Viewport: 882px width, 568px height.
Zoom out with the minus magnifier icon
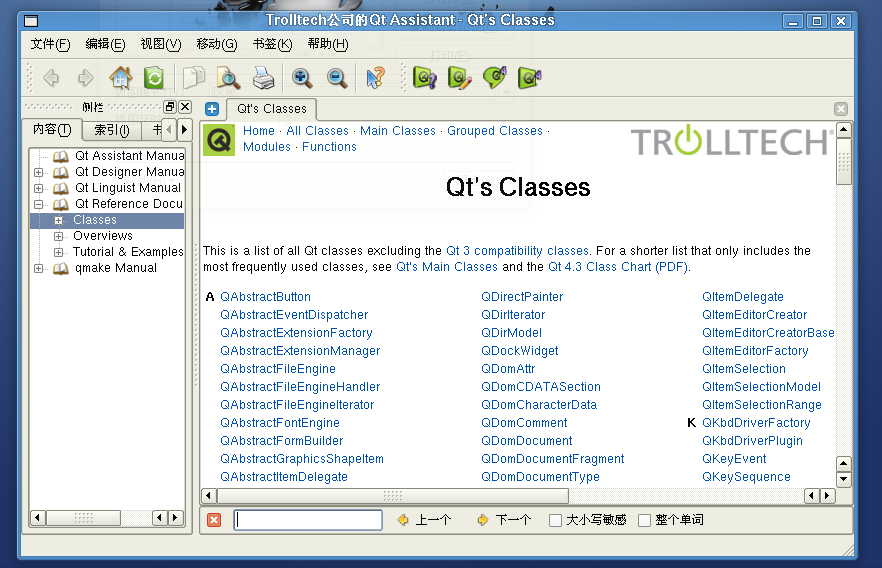[x=337, y=78]
